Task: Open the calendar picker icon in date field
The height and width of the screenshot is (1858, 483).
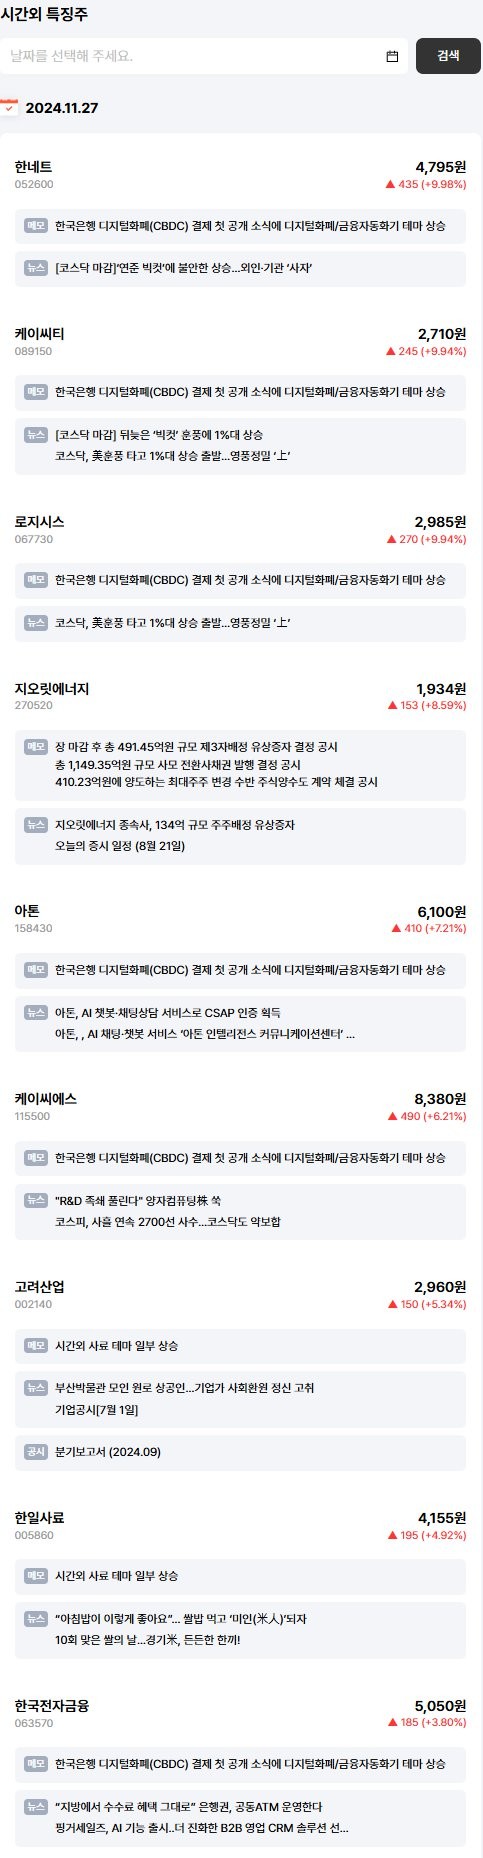Action: click(392, 56)
